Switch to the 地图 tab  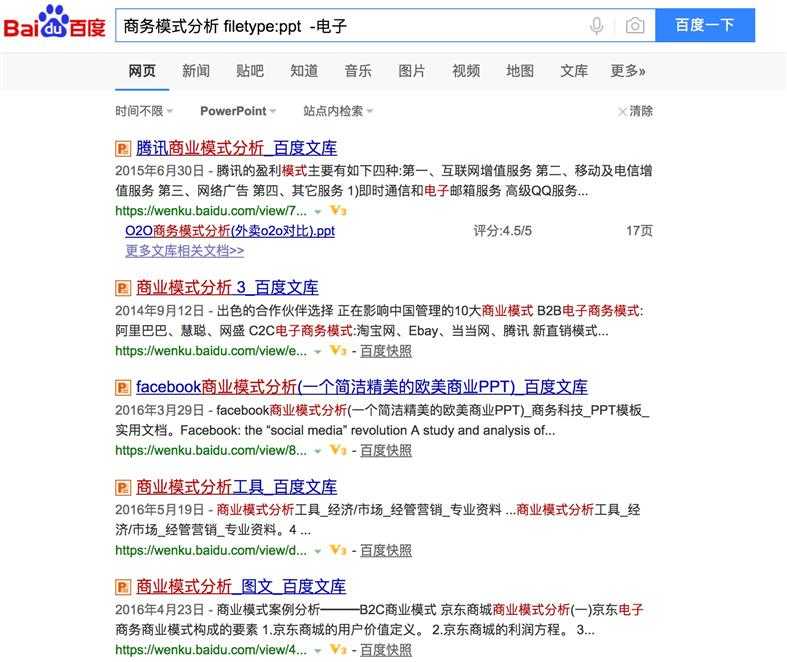(x=520, y=71)
